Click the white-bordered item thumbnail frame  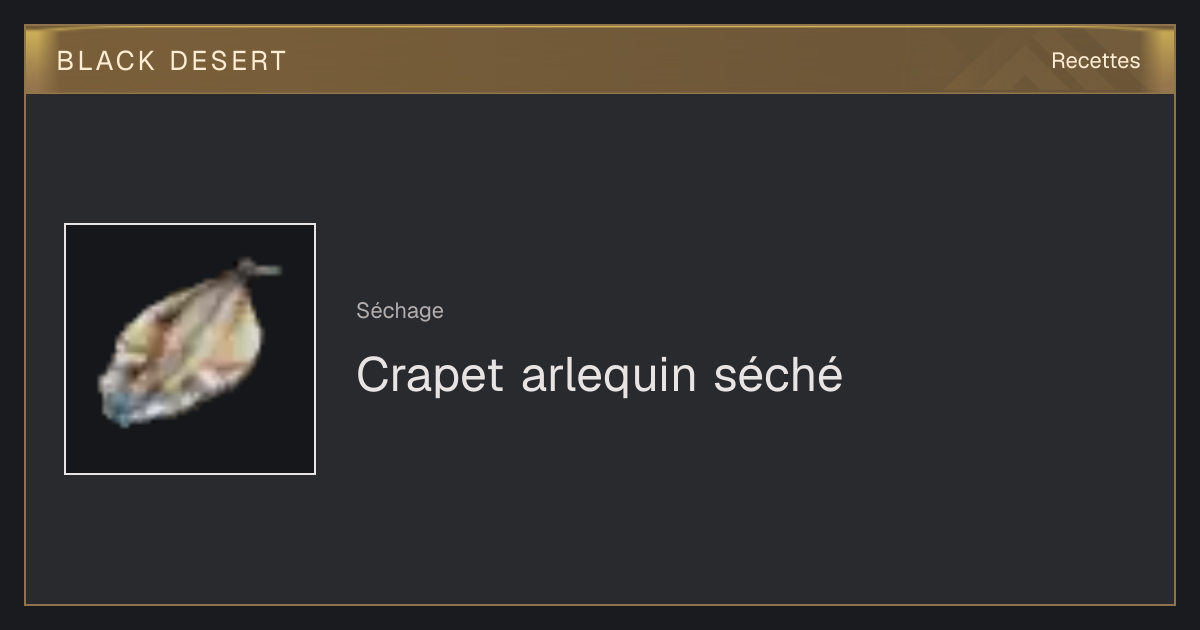click(x=190, y=349)
